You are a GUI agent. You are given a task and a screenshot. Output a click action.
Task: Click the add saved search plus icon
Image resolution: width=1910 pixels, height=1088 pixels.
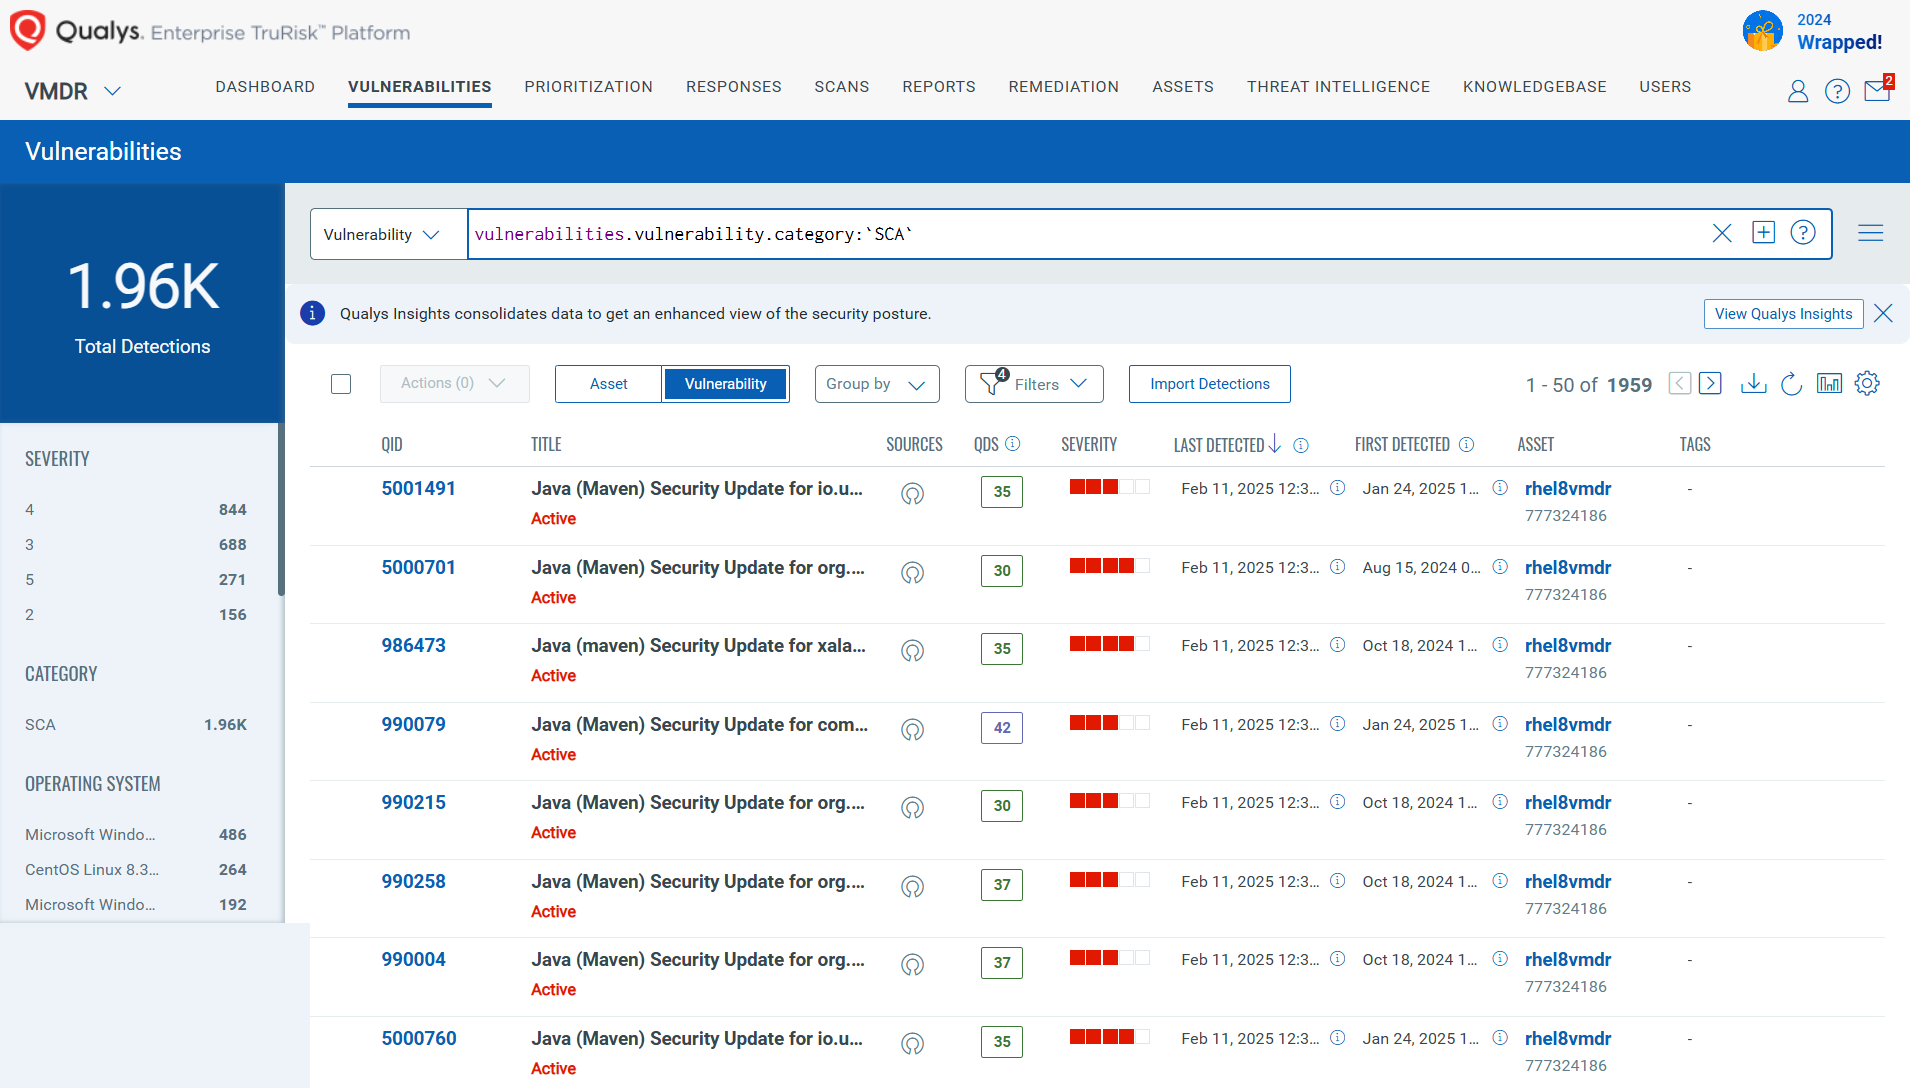pos(1763,233)
